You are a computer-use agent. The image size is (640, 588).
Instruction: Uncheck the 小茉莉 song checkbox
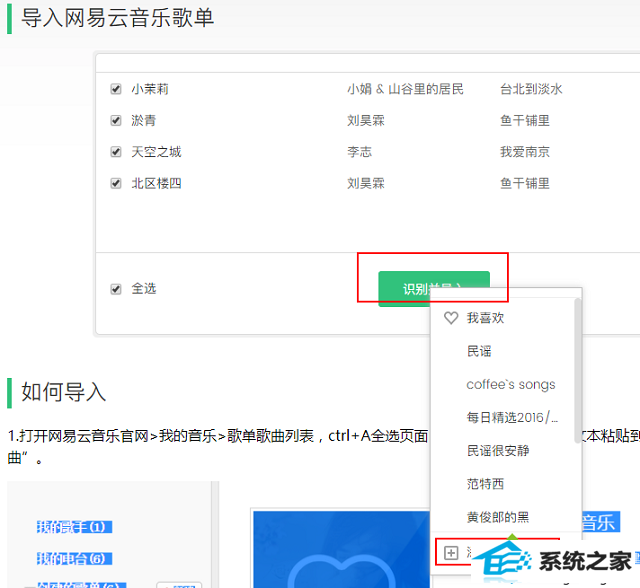116,89
